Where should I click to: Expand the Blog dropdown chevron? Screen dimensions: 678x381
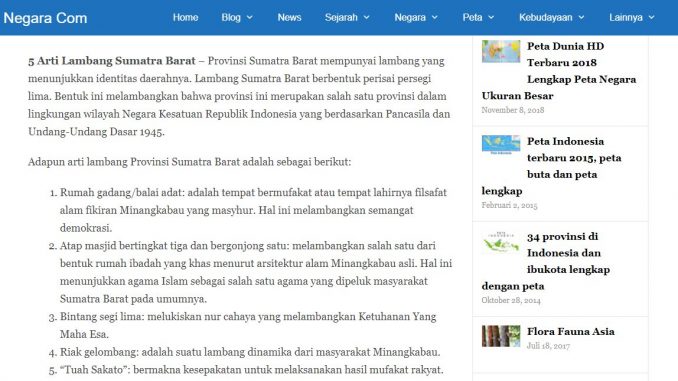pyautogui.click(x=249, y=18)
